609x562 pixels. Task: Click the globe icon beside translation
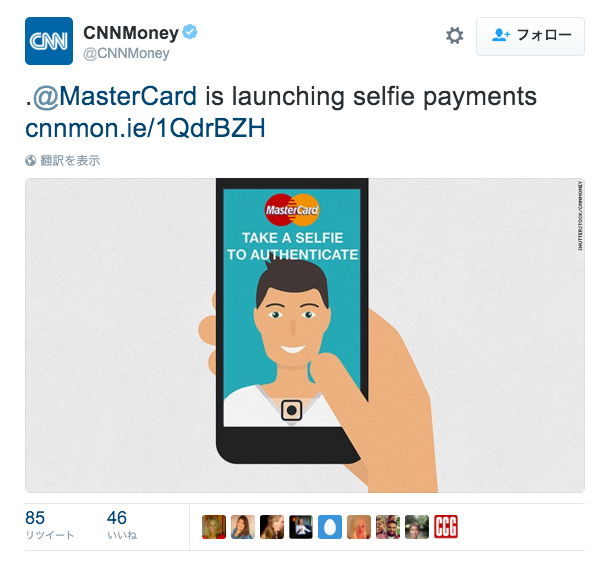pos(30,160)
